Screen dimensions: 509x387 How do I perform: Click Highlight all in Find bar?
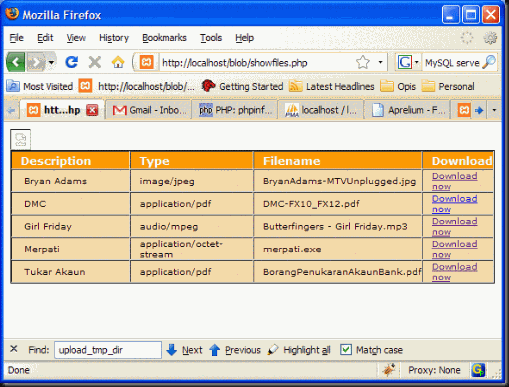click(x=299, y=350)
